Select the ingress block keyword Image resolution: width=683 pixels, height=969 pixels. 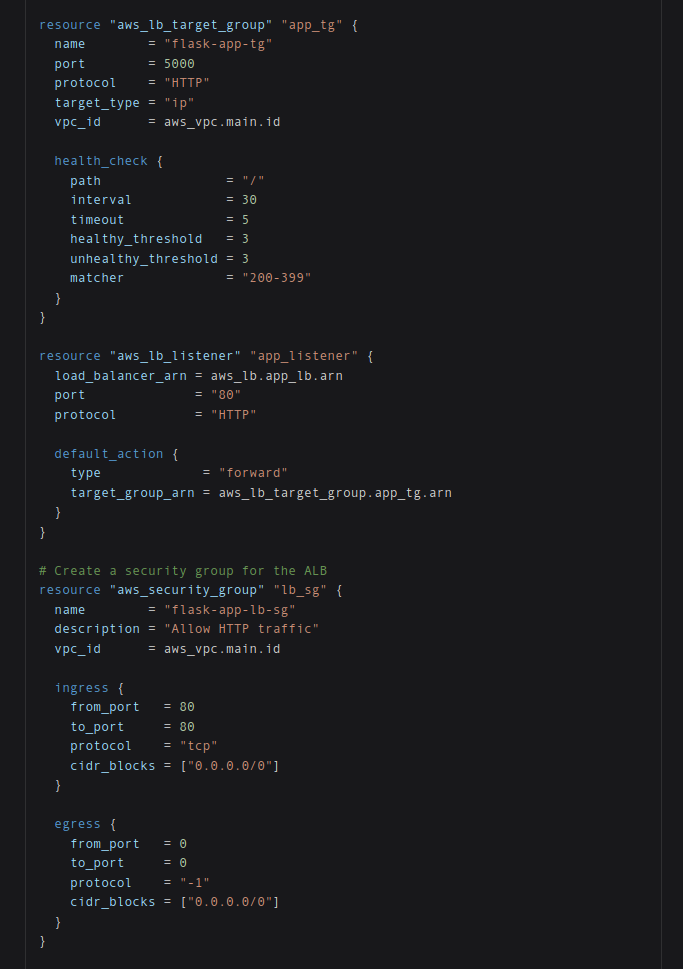point(82,688)
